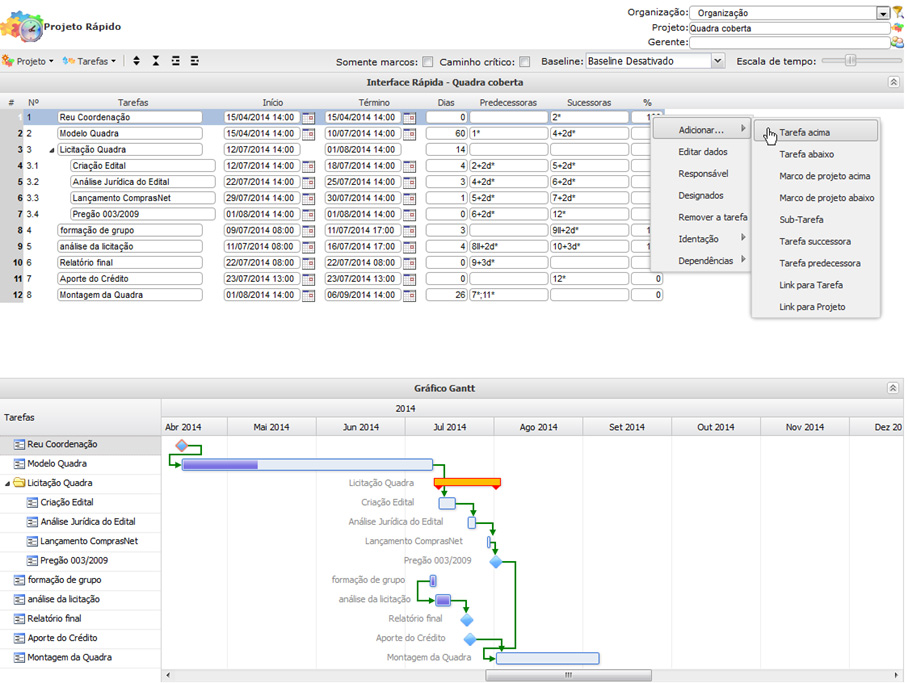Click Montagem da Quadra bar in Gantt
The height and width of the screenshot is (683, 908).
pyautogui.click(x=548, y=658)
